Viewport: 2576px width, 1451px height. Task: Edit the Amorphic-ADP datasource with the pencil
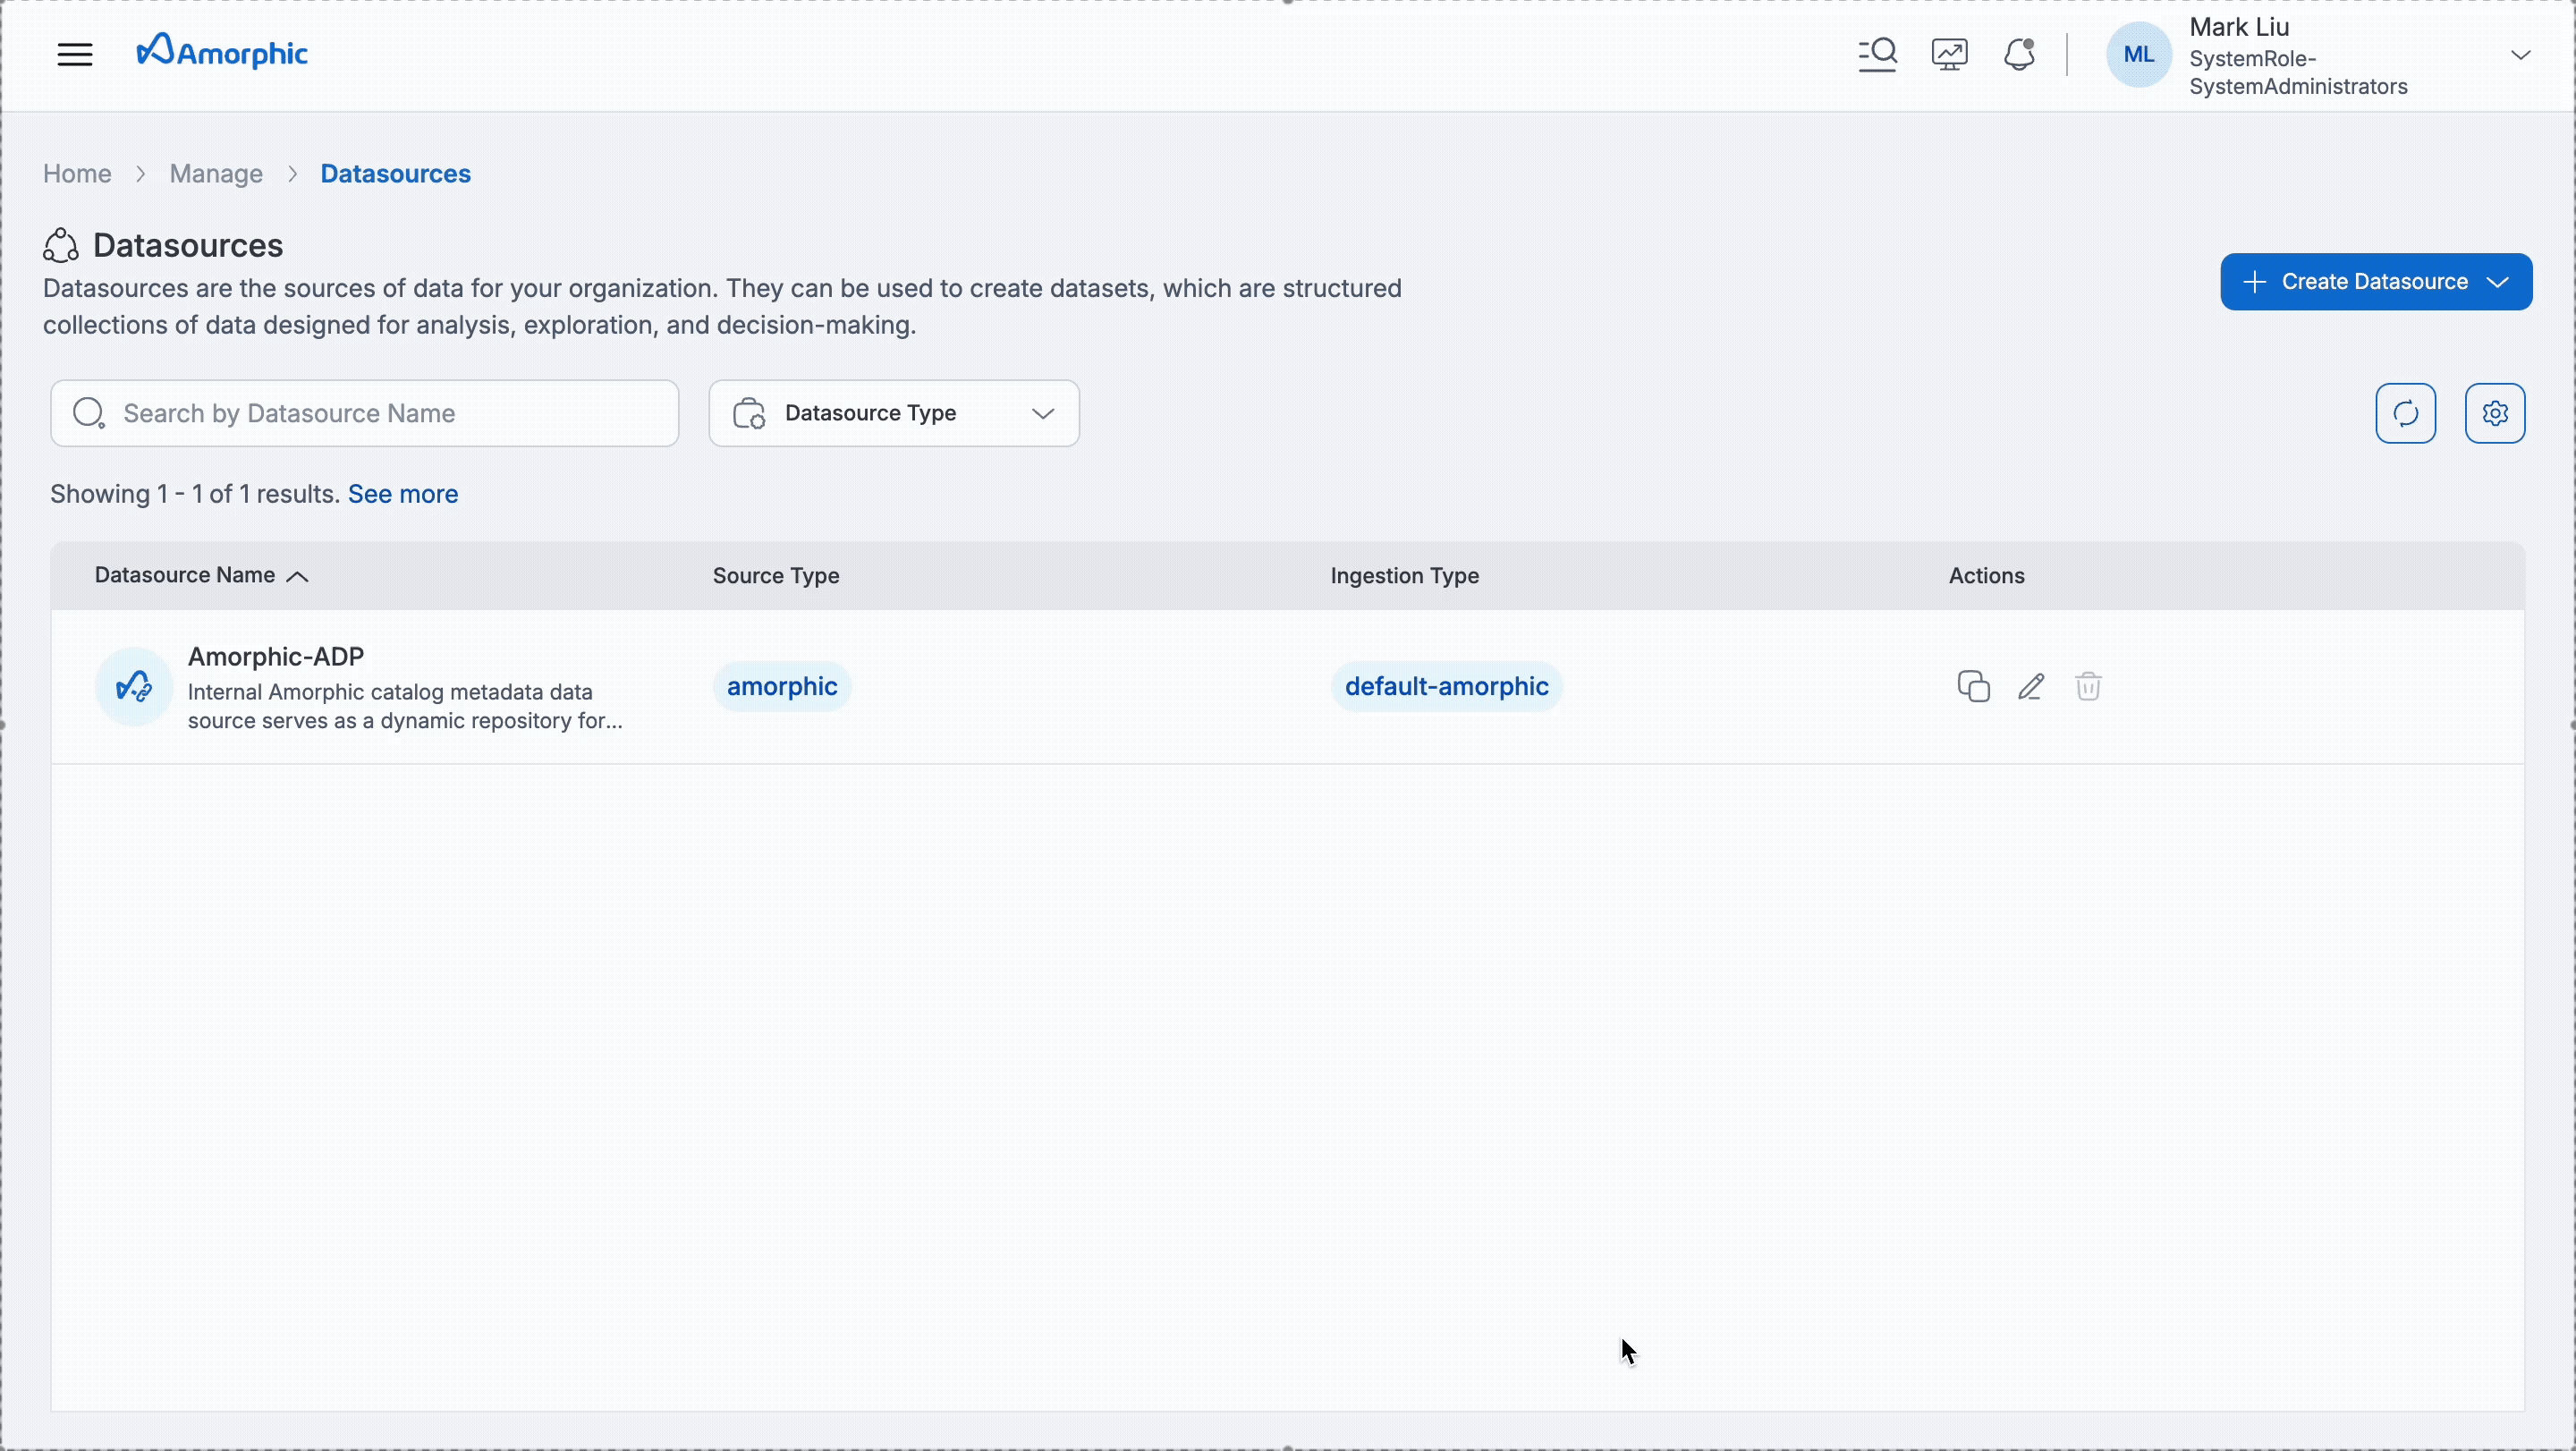click(x=2032, y=687)
